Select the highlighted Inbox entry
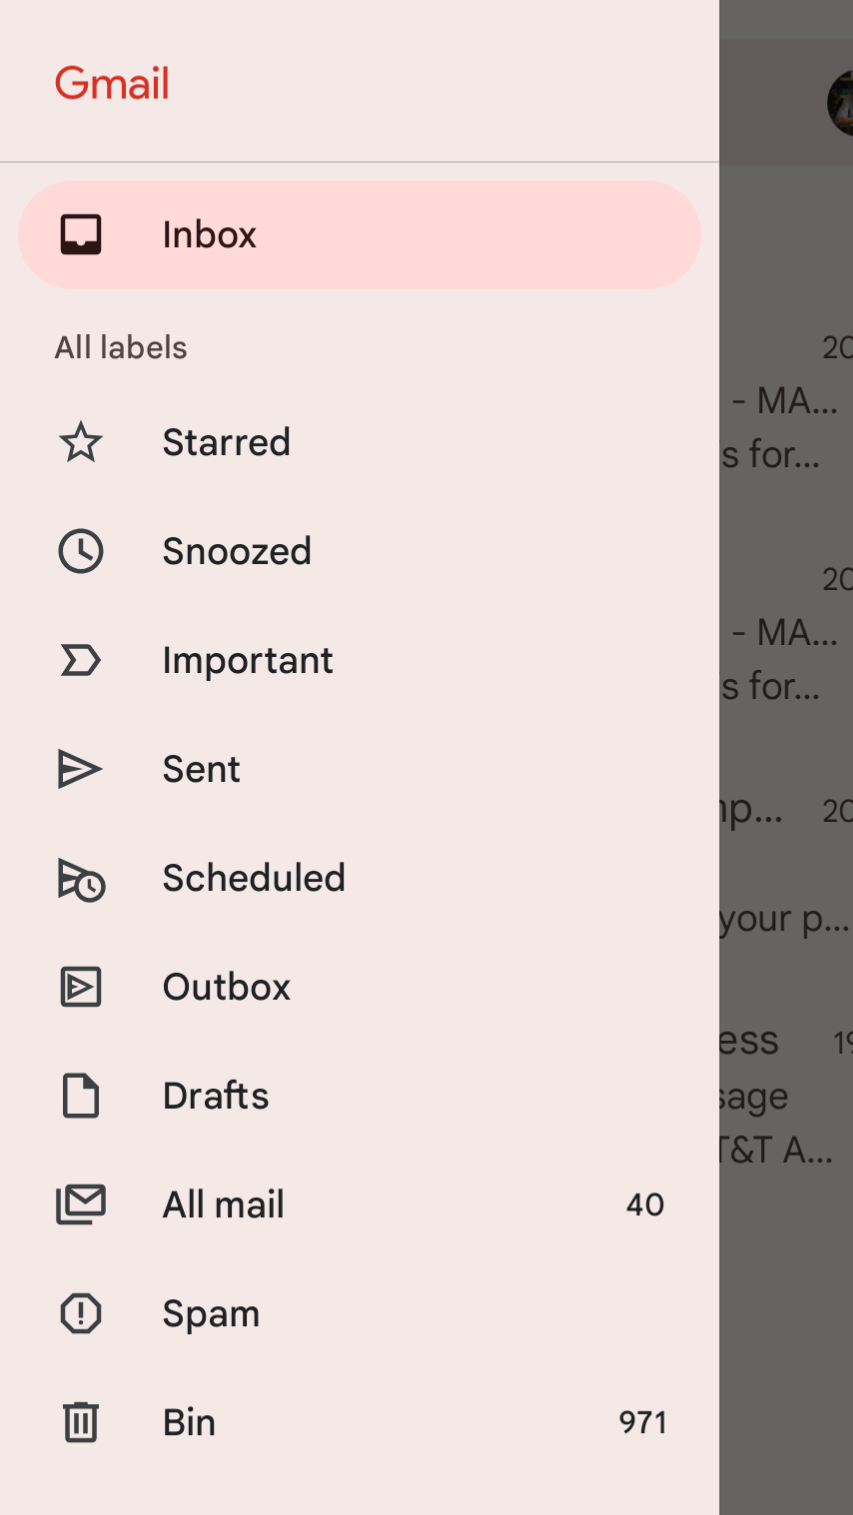 [x=359, y=235]
